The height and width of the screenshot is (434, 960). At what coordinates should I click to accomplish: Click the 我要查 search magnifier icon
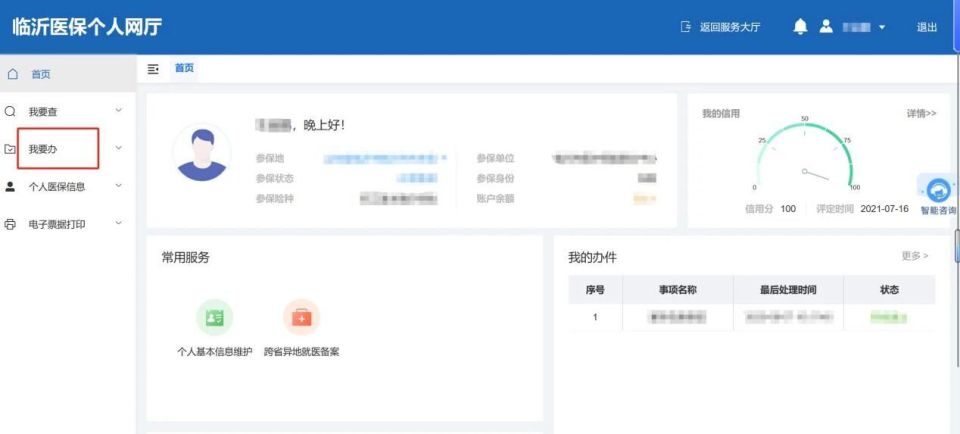[x=10, y=111]
